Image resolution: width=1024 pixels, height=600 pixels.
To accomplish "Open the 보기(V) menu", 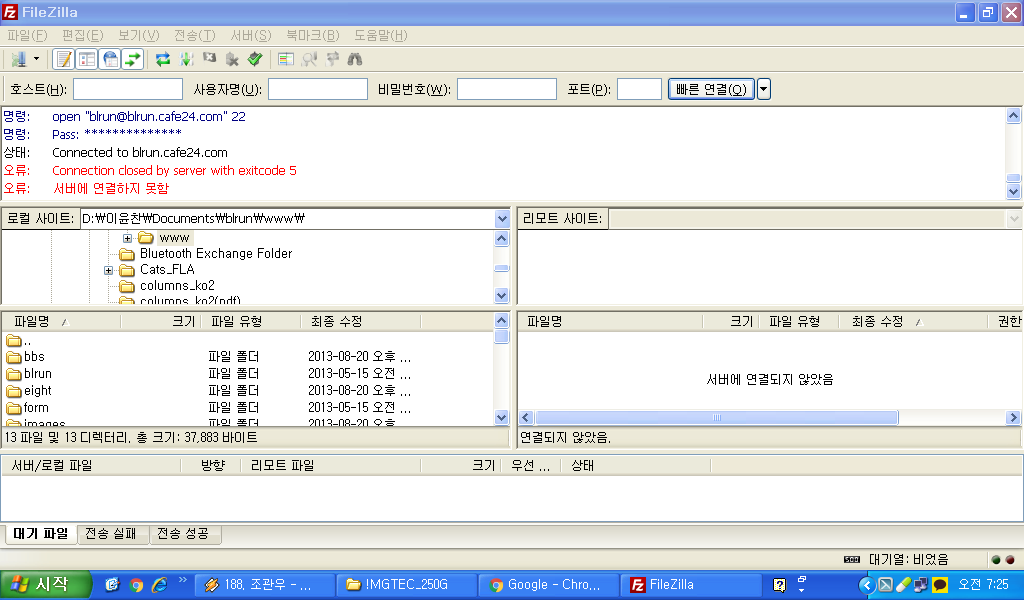I will 138,35.
